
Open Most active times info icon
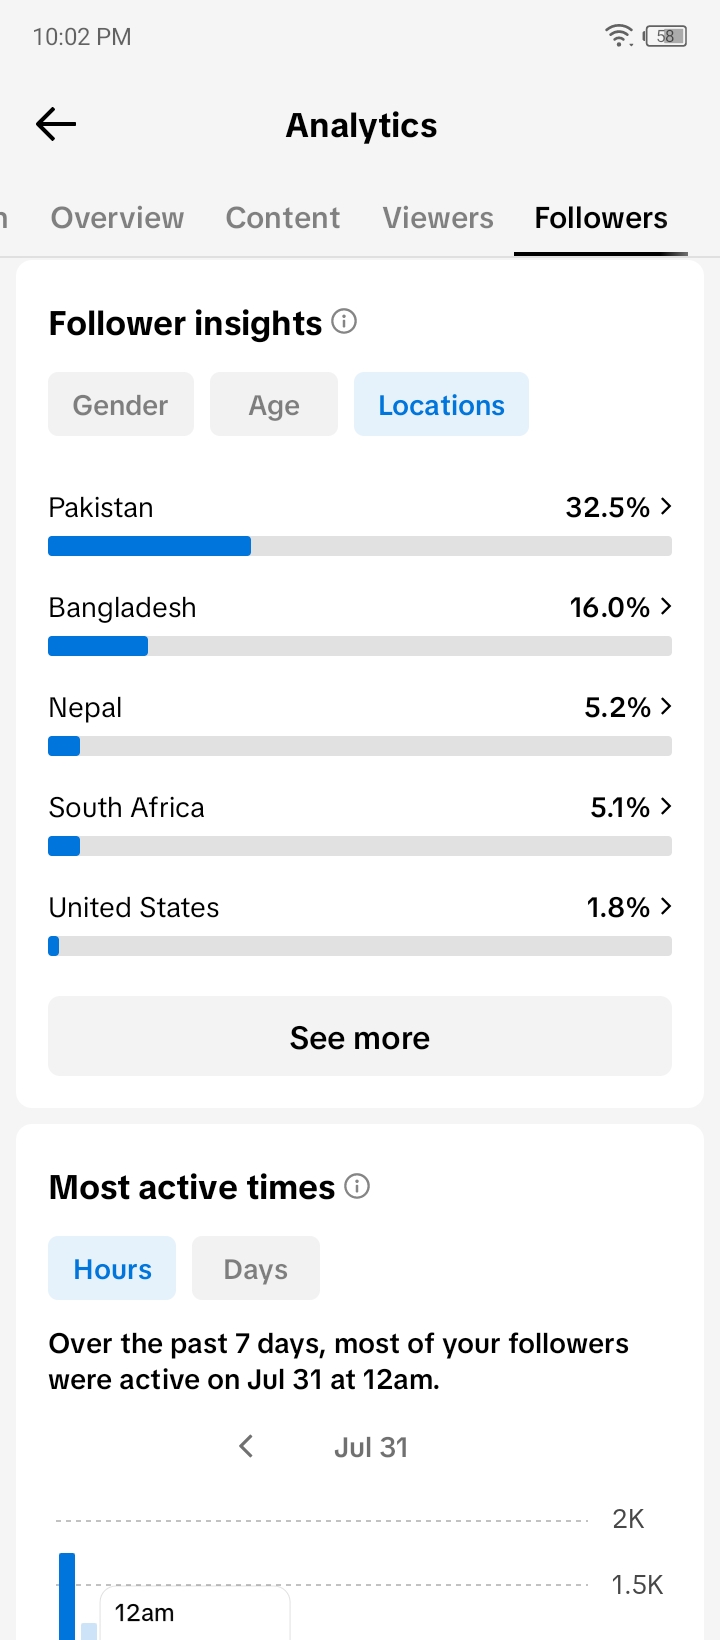coord(357,1186)
